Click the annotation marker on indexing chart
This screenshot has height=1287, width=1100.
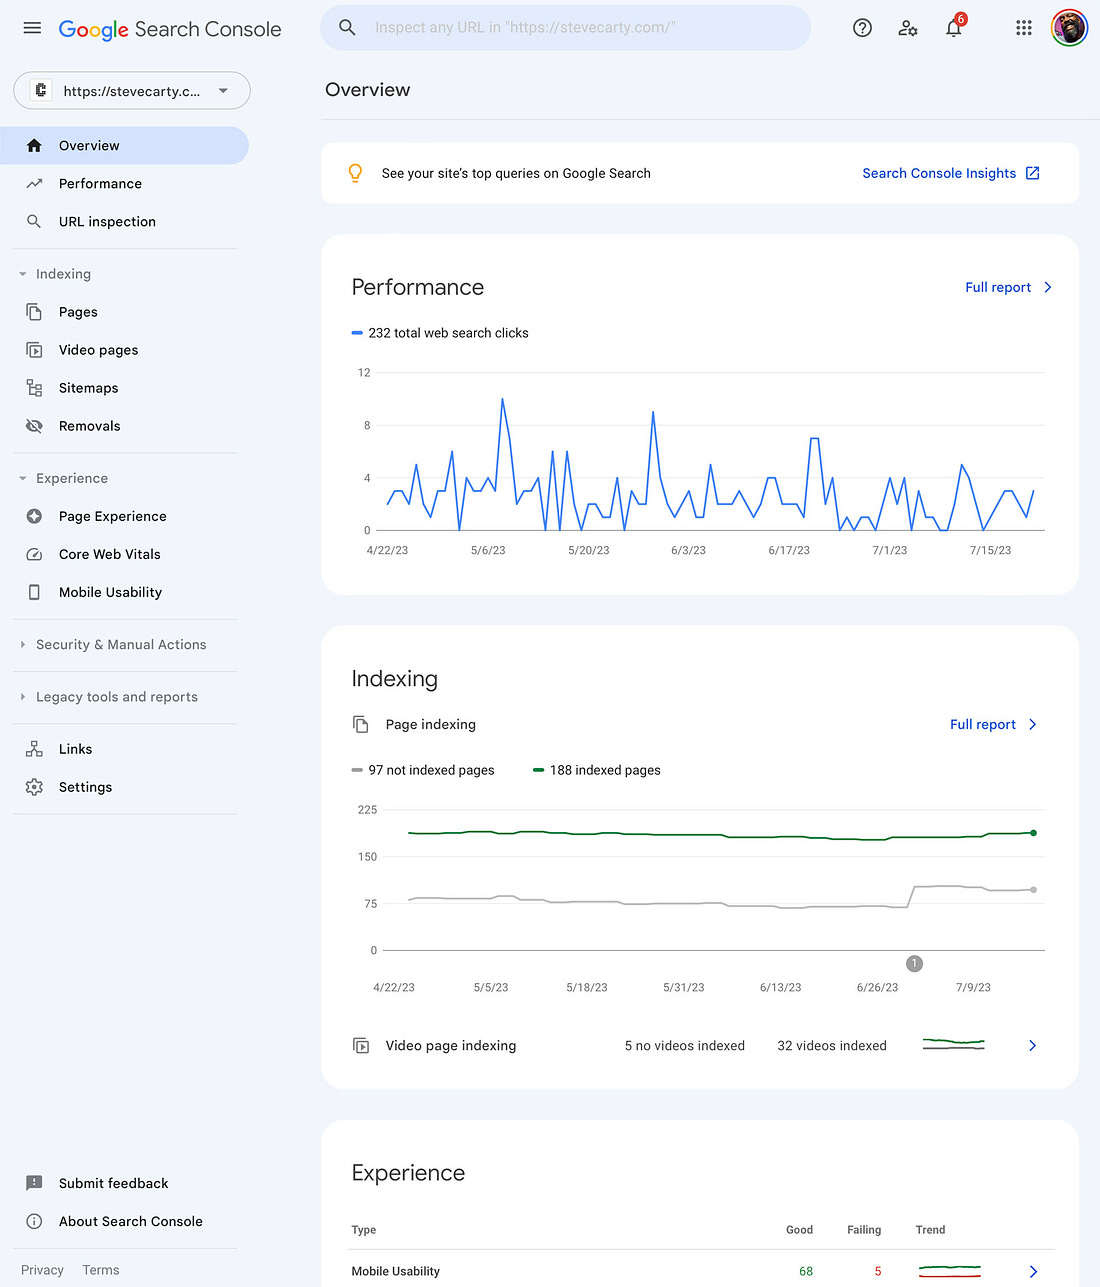914,964
